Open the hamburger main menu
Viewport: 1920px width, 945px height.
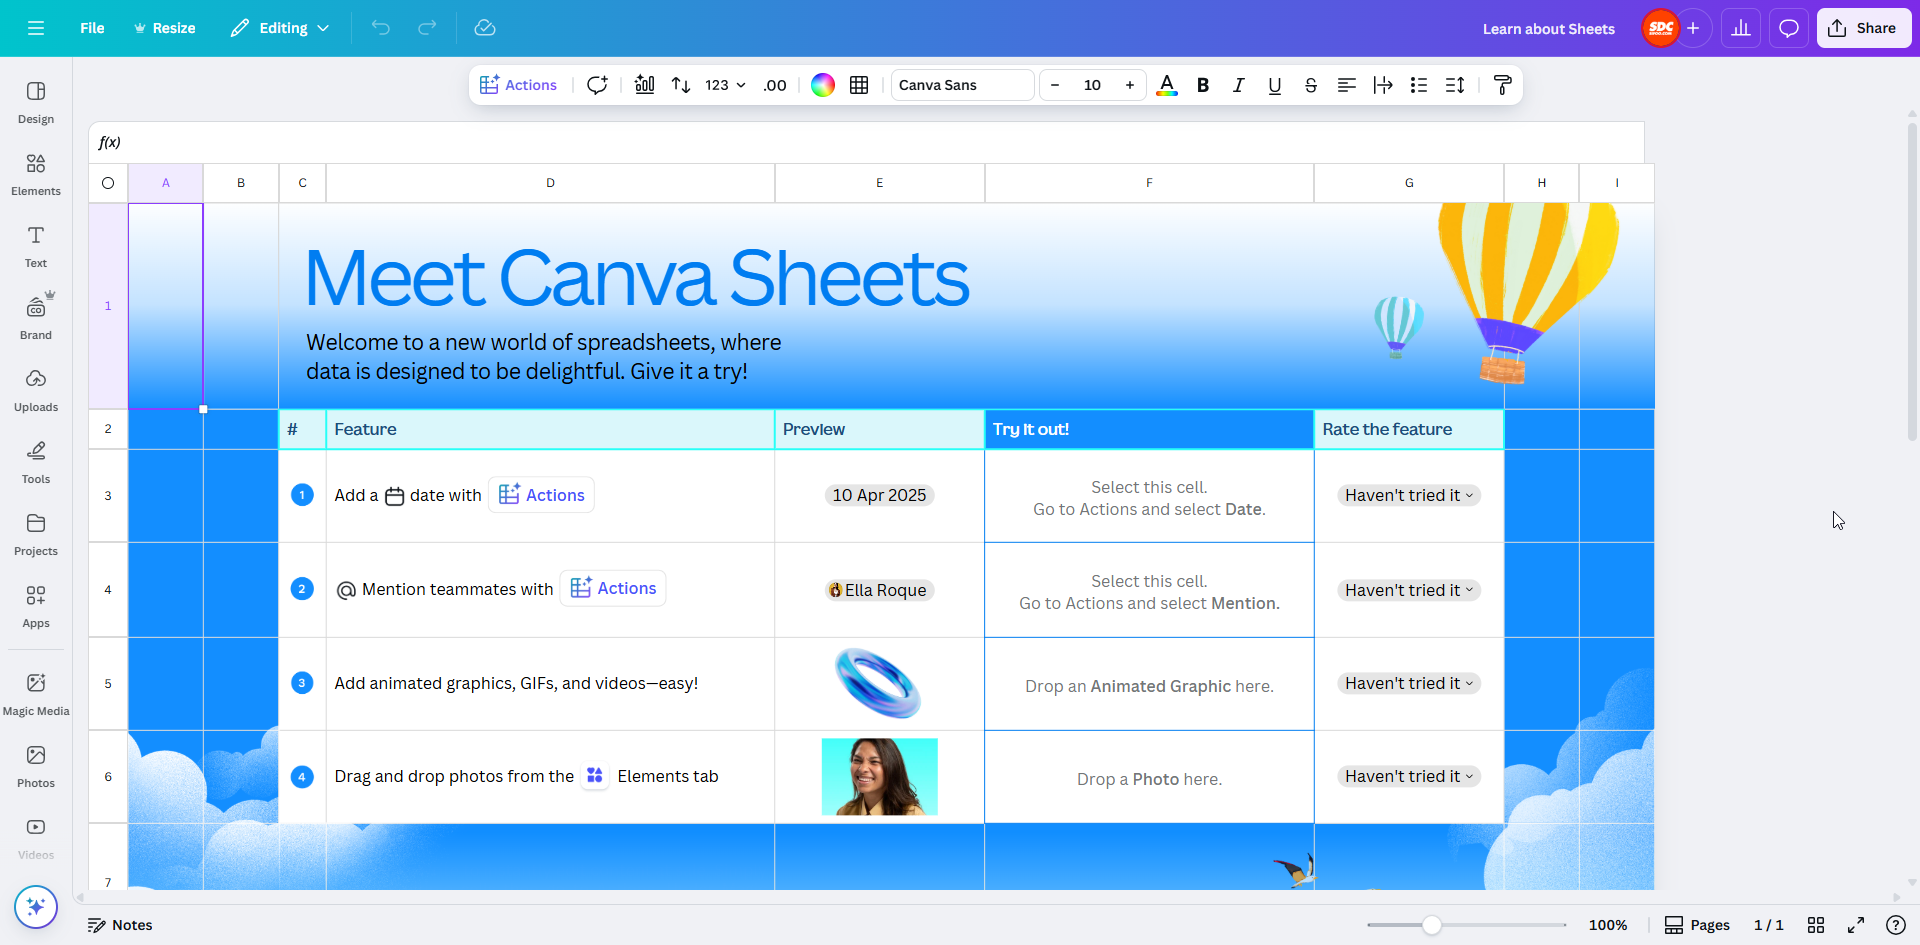[x=36, y=28]
